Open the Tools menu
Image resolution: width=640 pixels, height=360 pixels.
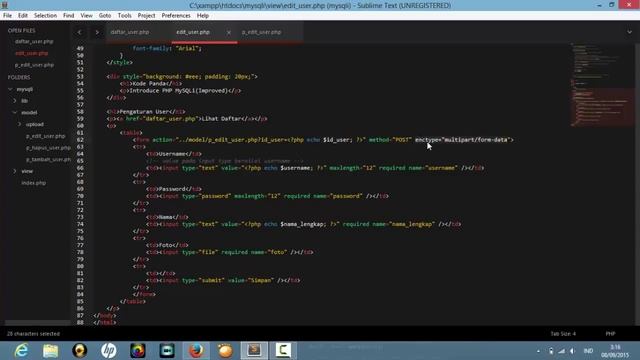point(124,16)
